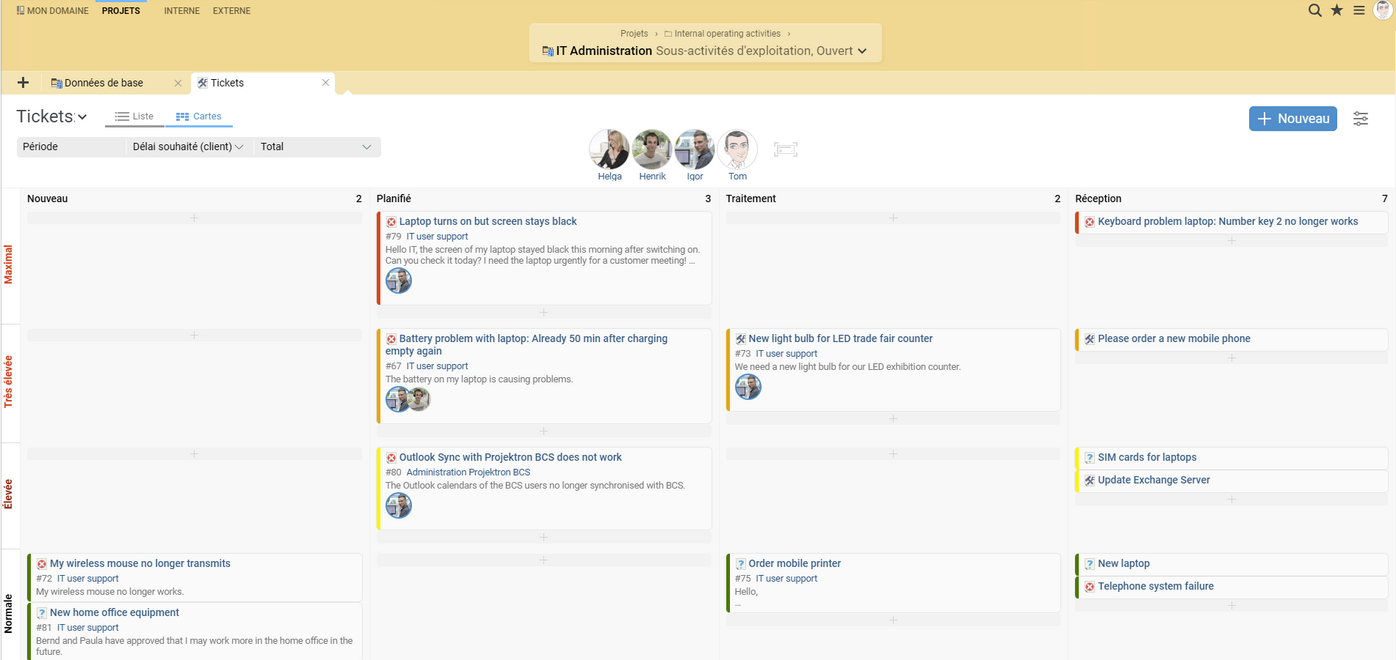The image size is (1396, 660).
Task: Open favorites star icon
Action: click(1337, 10)
